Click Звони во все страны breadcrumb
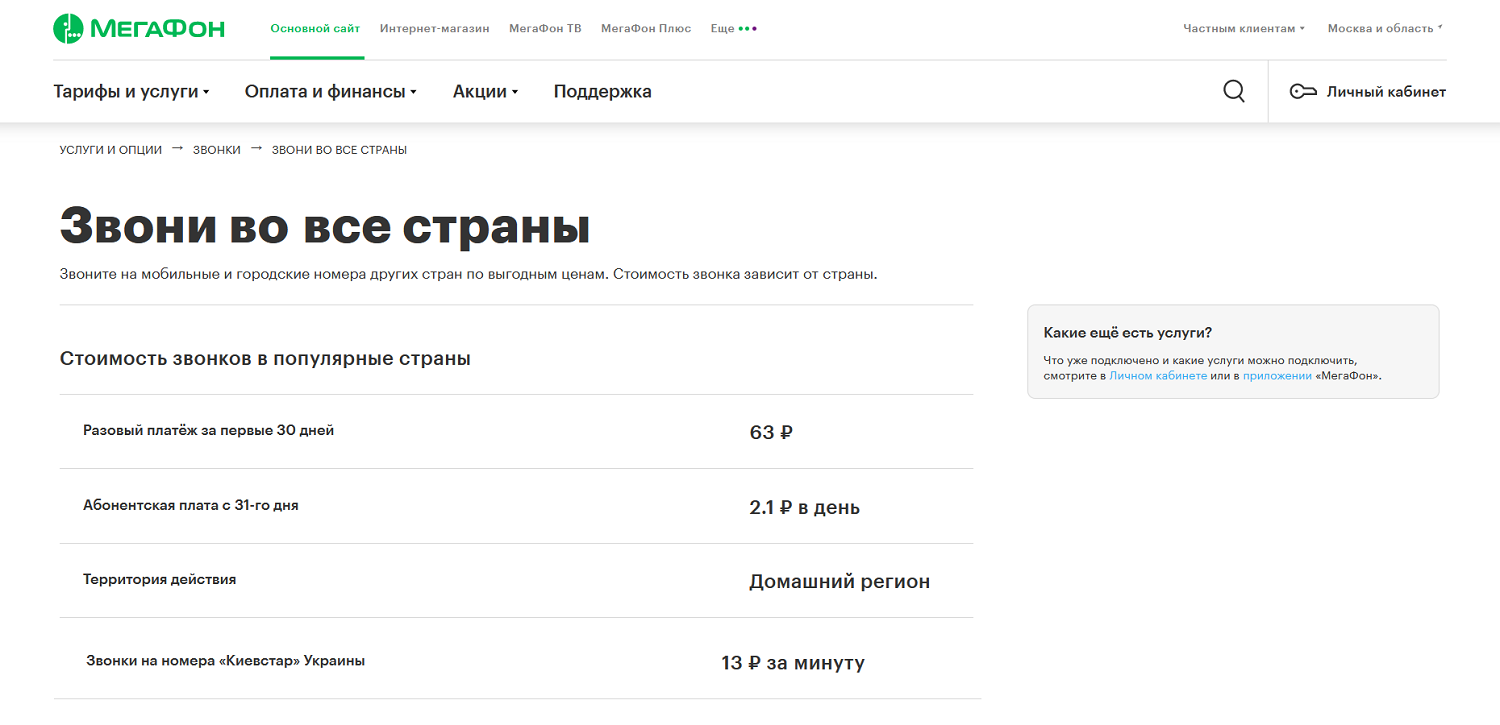Viewport: 1500px width, 725px height. (x=339, y=150)
